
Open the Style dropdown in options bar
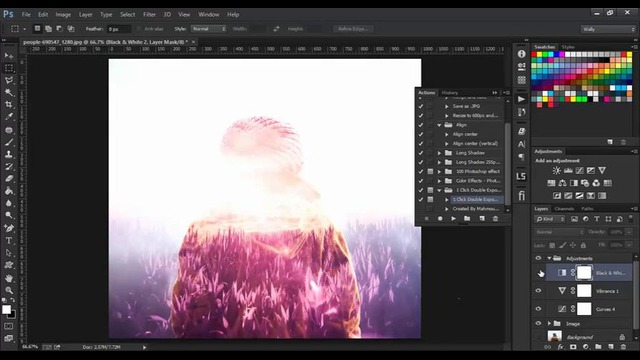tap(209, 29)
